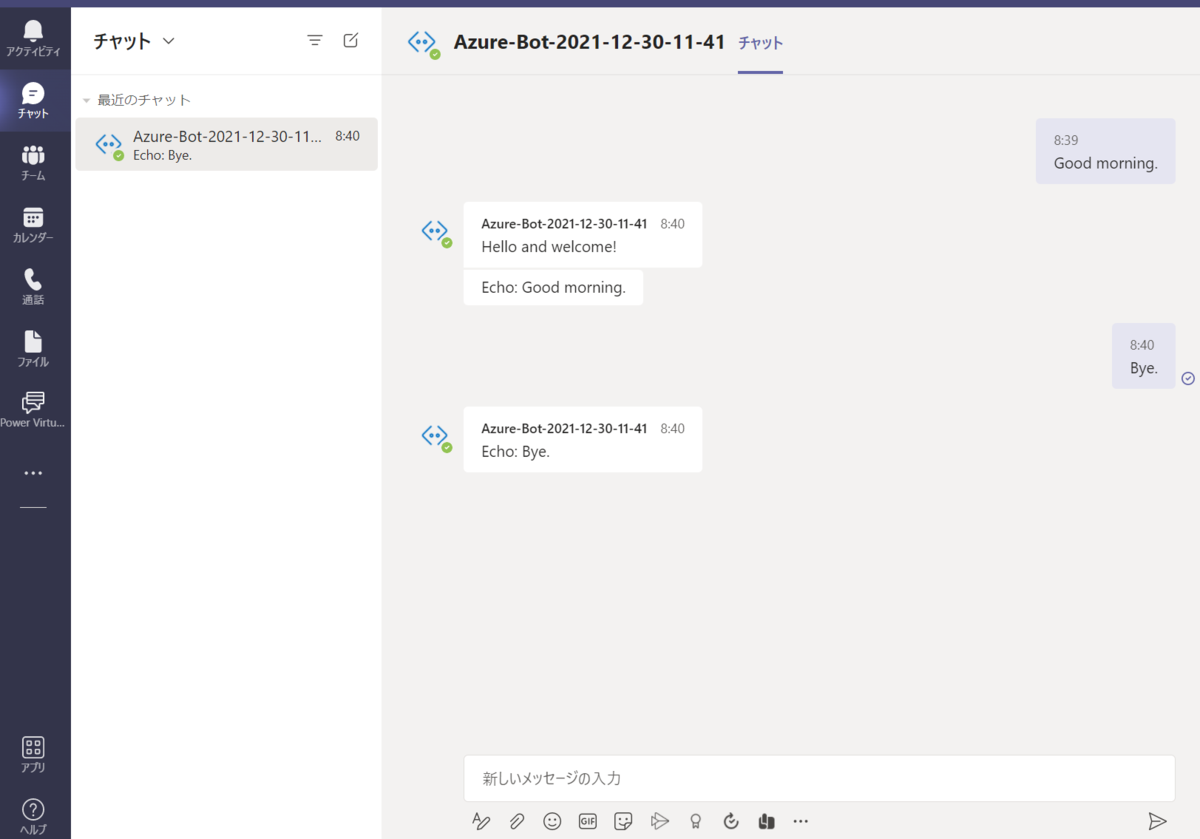This screenshot has width=1200, height=839.
Task: Click the sent message 'Good morning.'
Action: (1105, 151)
